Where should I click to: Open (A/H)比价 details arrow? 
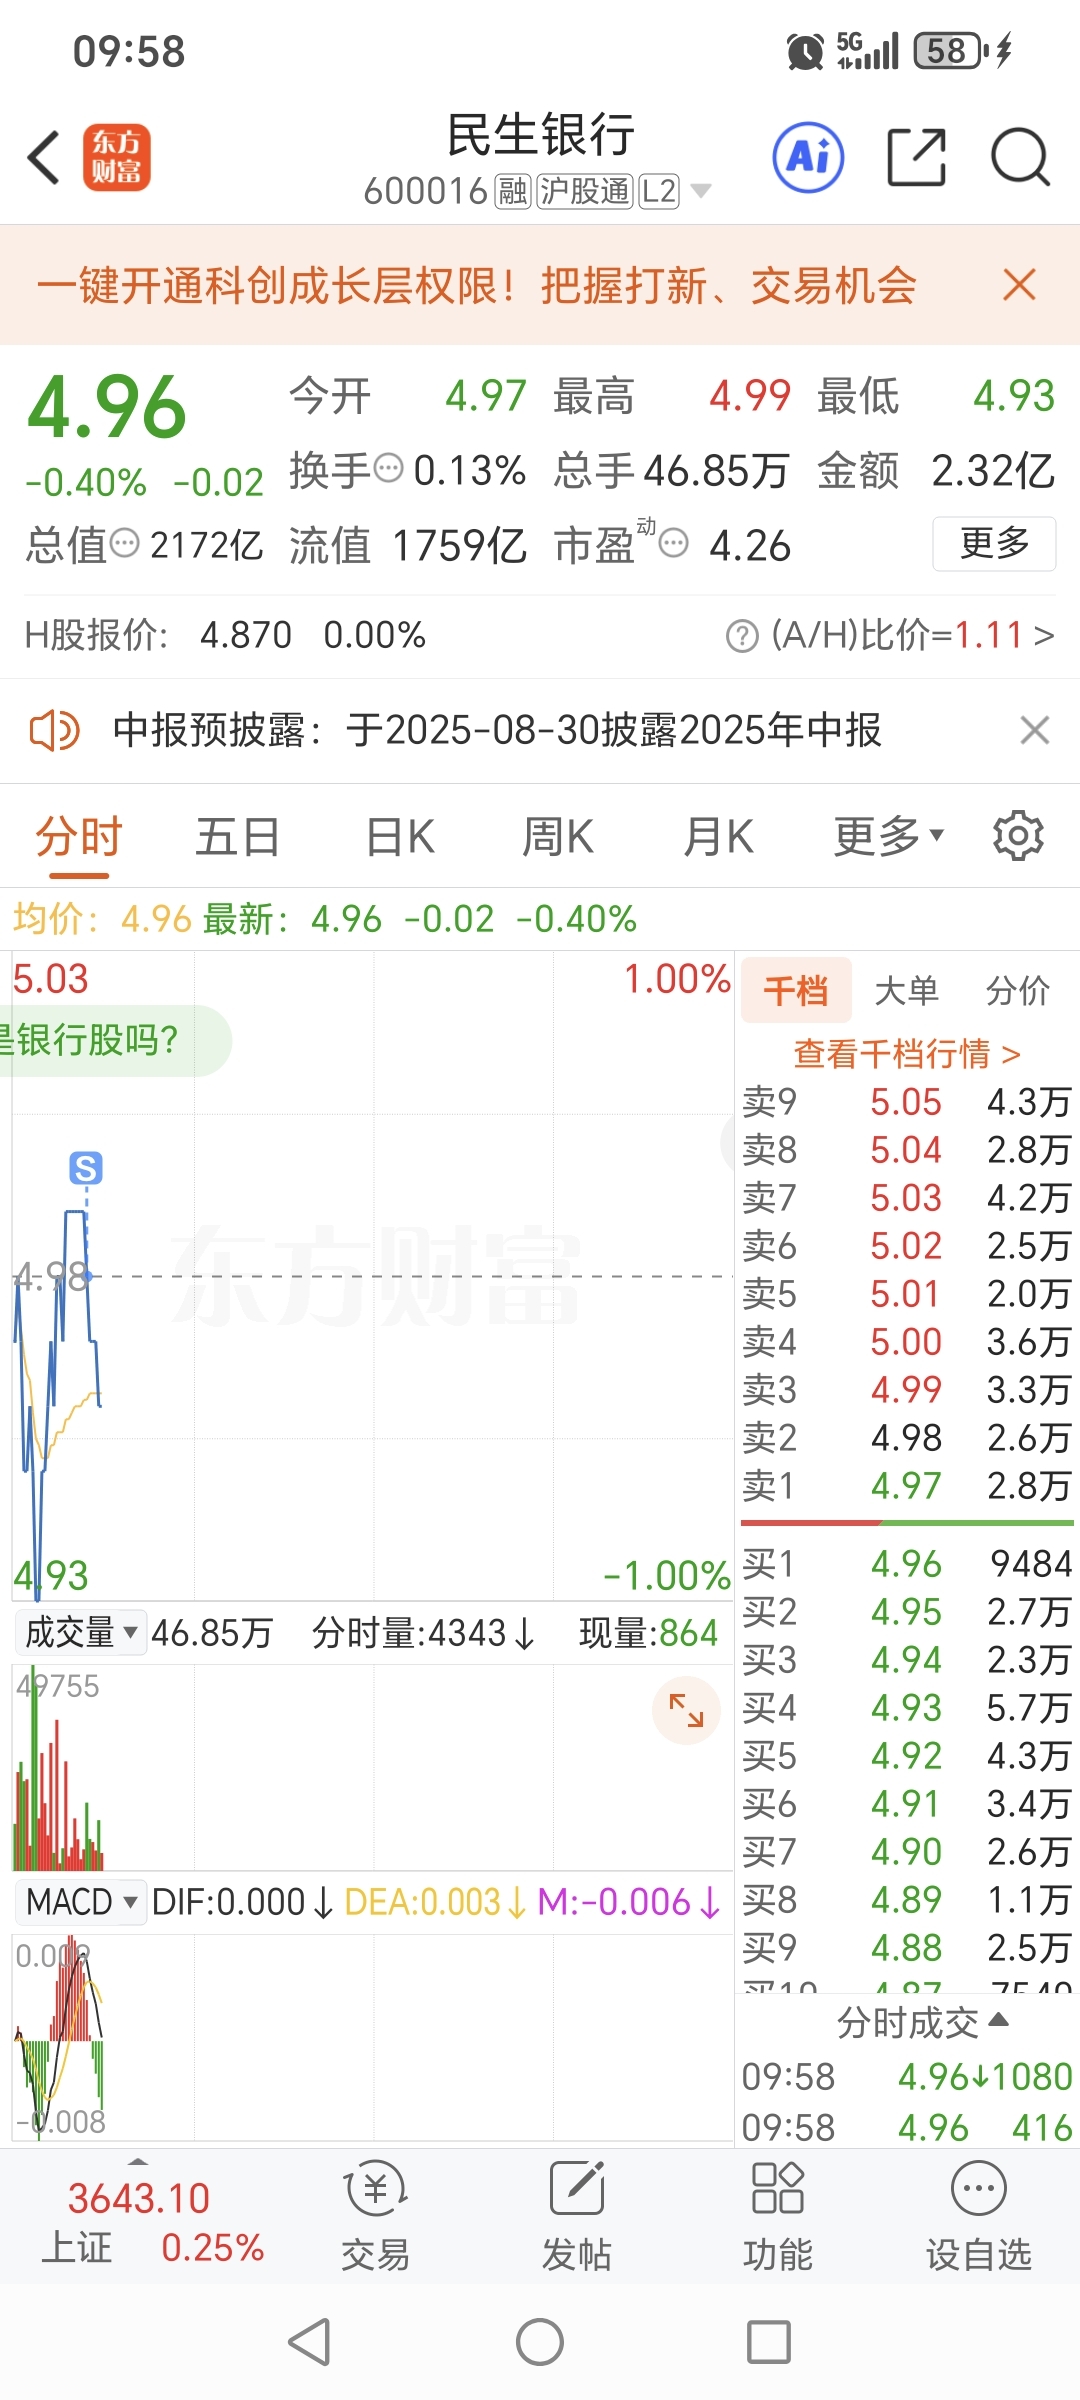click(1045, 636)
